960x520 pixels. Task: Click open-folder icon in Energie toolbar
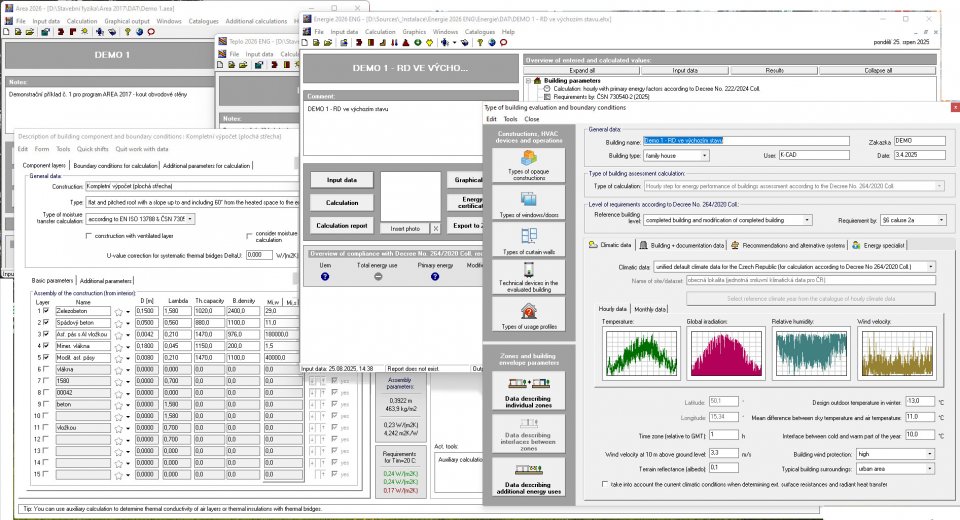pyautogui.click(x=328, y=42)
